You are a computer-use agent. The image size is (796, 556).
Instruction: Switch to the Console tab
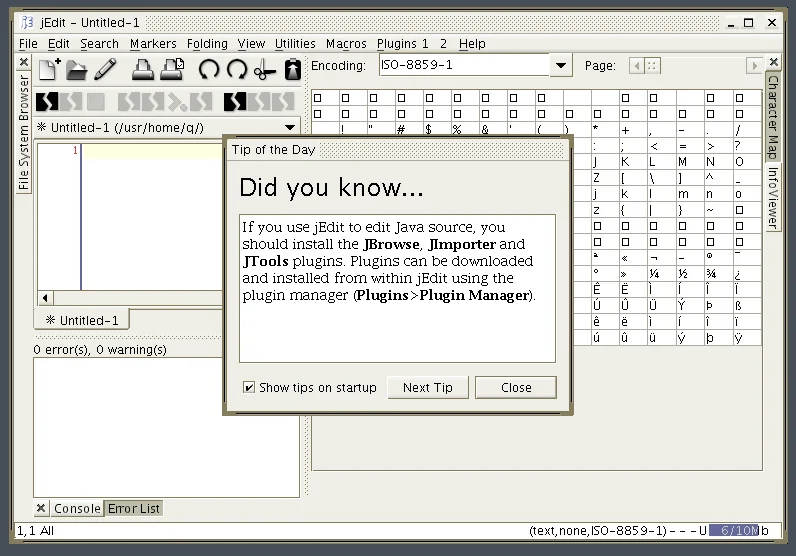click(x=77, y=509)
